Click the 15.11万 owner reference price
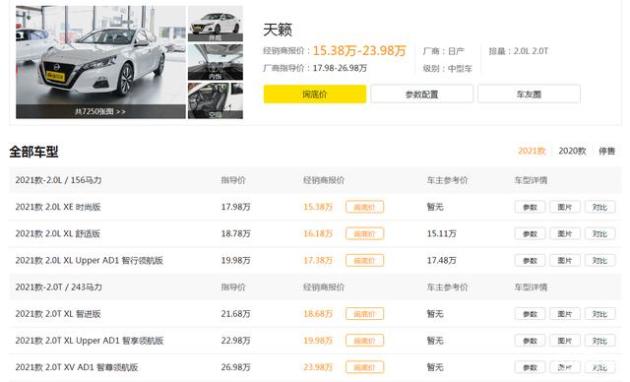The height and width of the screenshot is (382, 630). tap(442, 233)
